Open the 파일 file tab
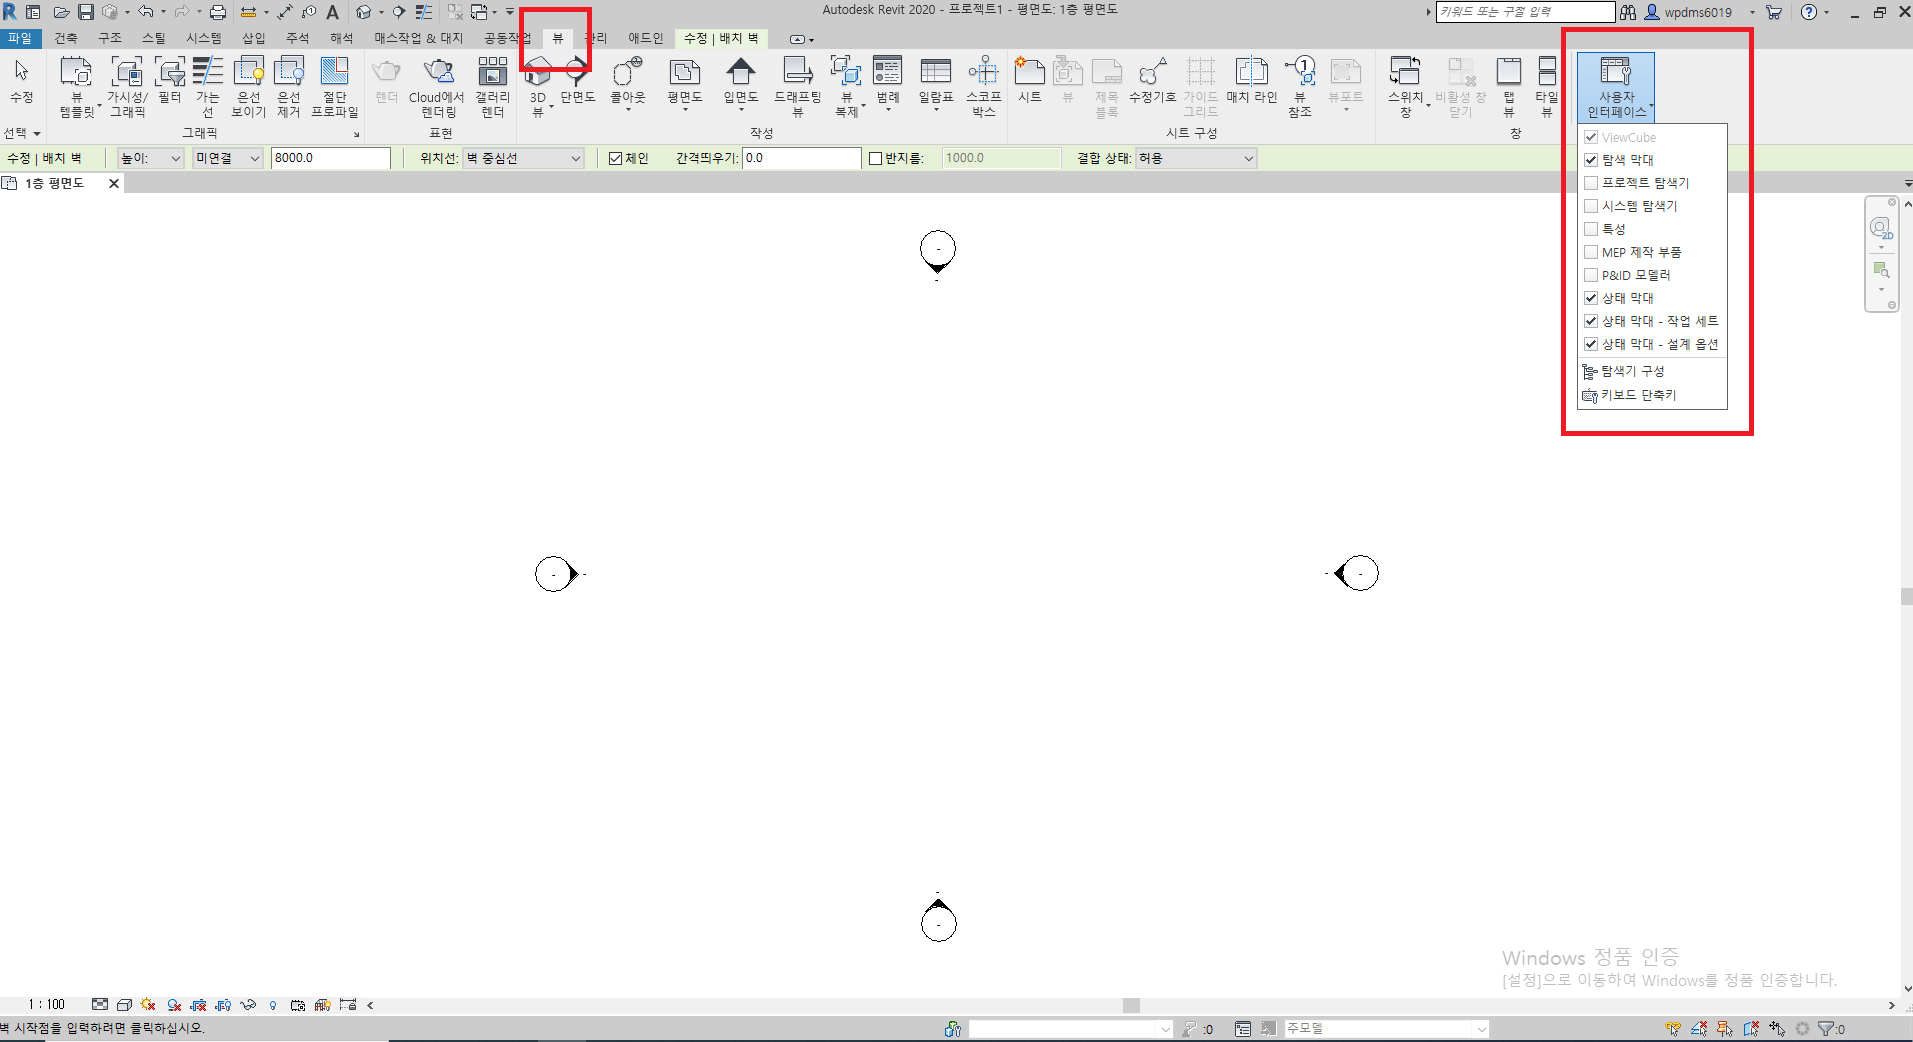Viewport: 1913px width, 1042px height. pos(20,38)
